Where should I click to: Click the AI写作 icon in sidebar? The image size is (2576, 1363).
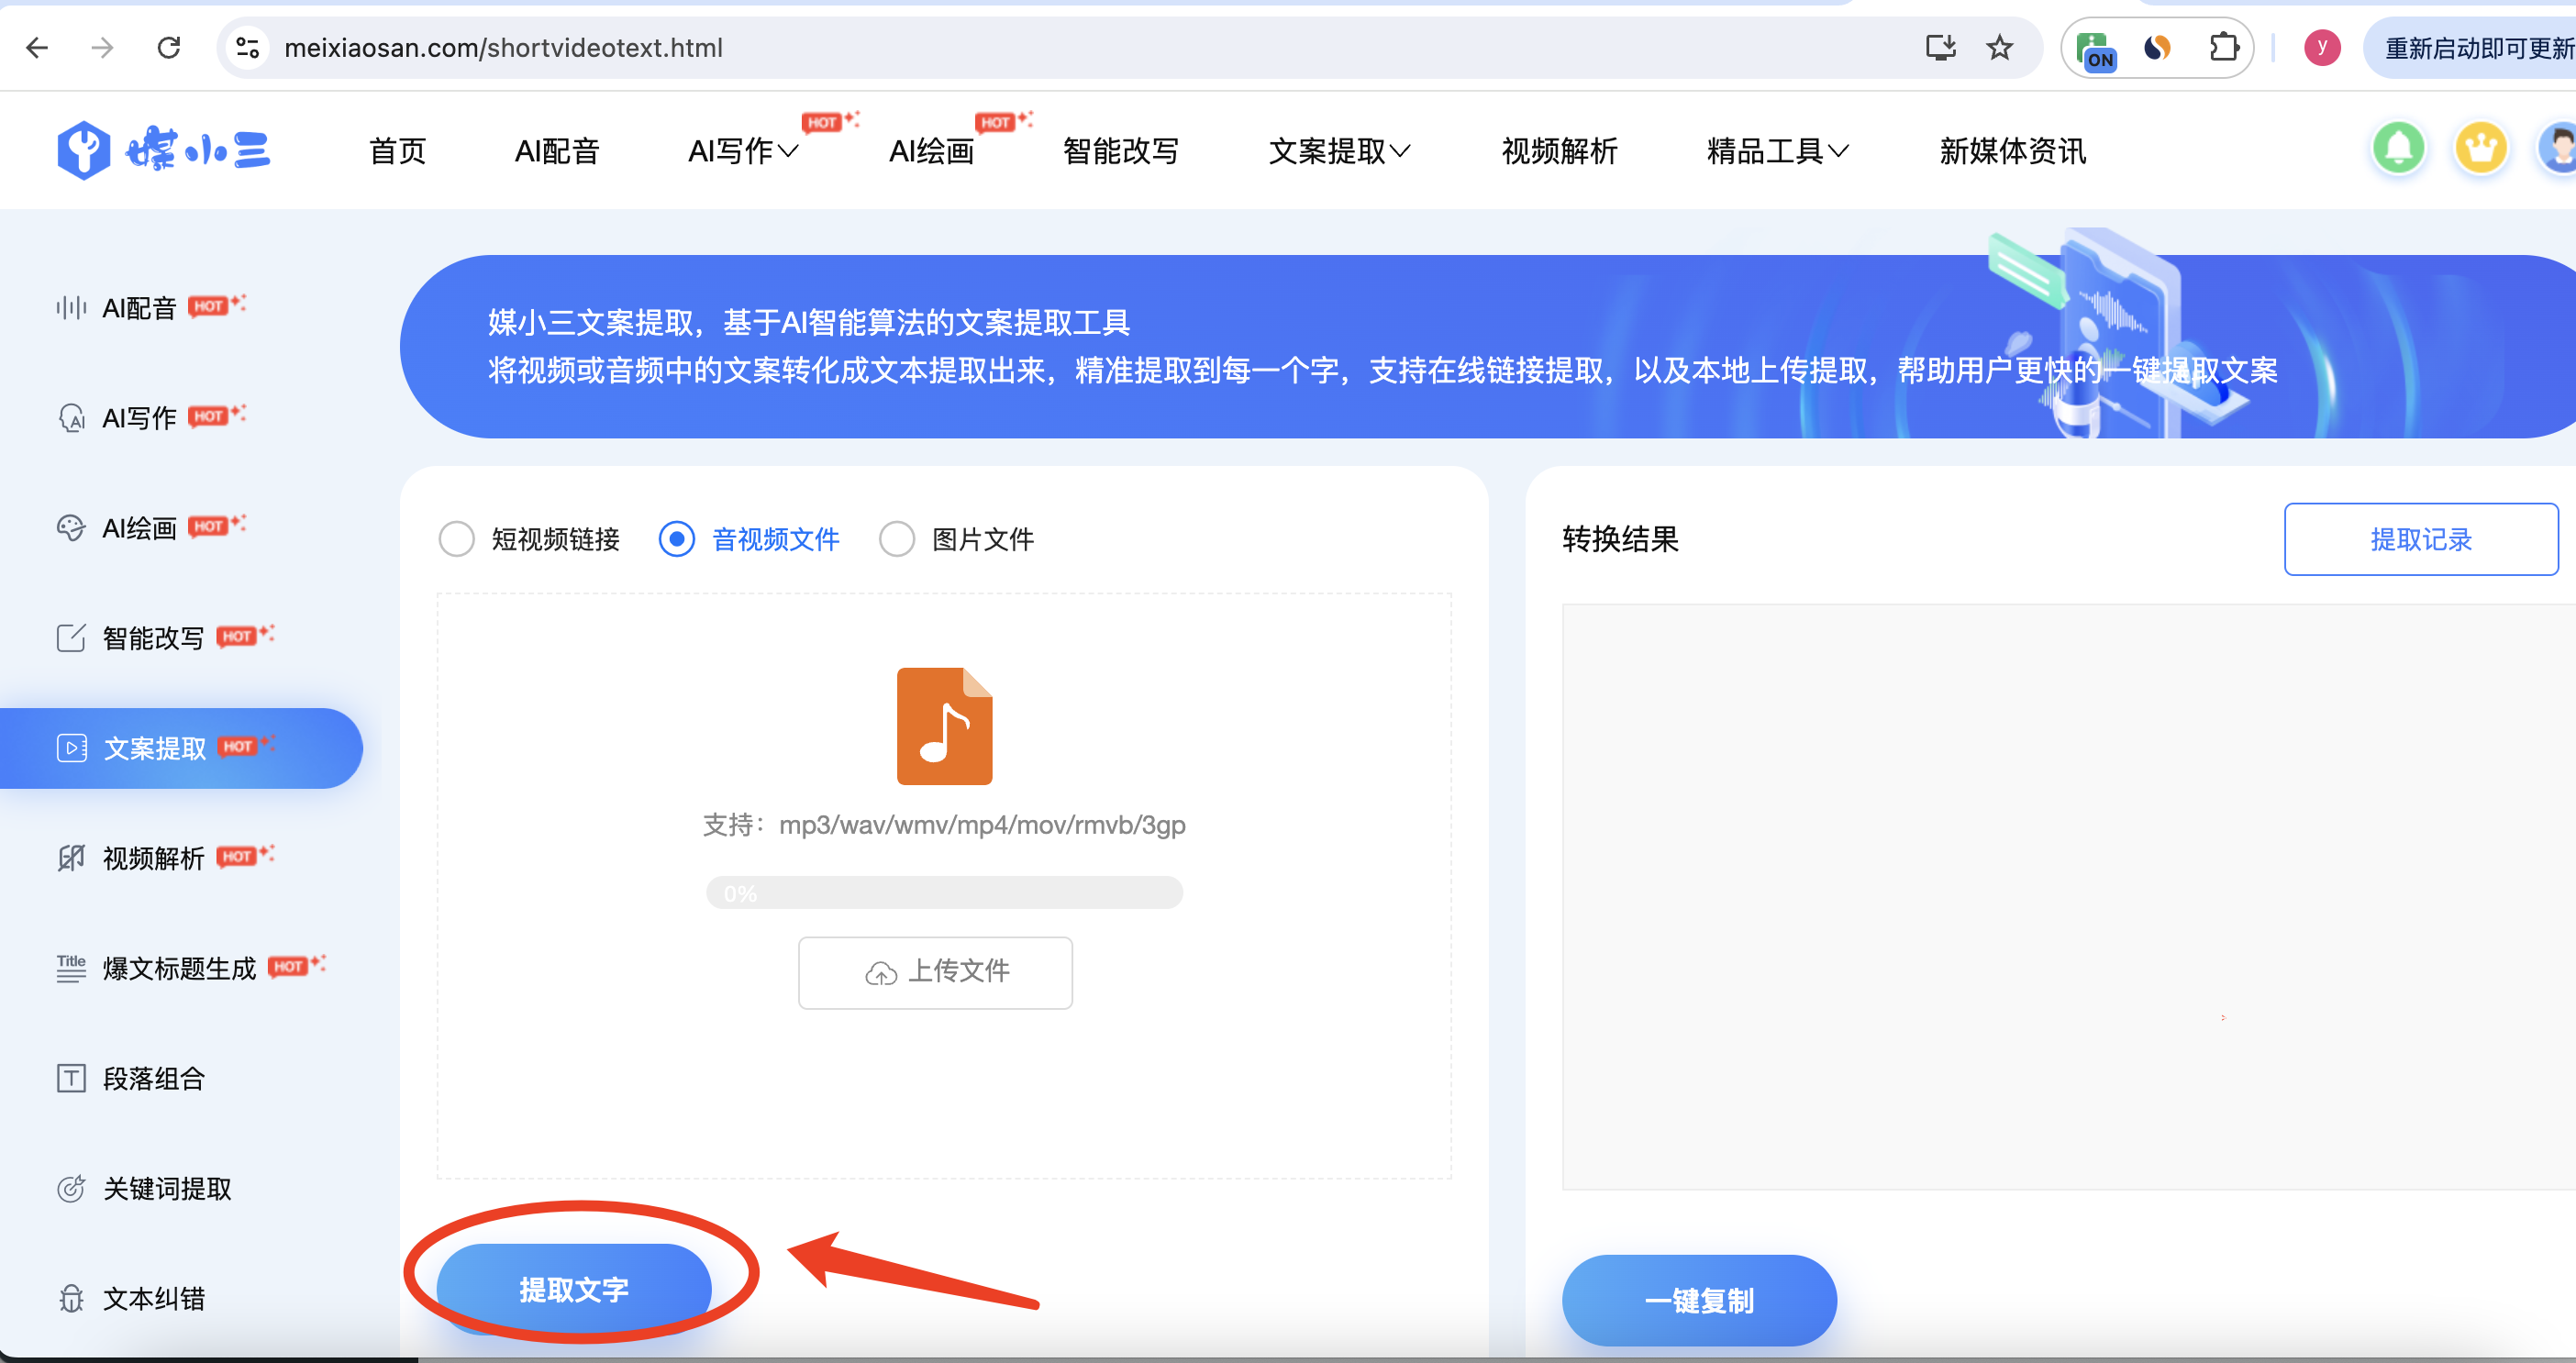[71, 417]
